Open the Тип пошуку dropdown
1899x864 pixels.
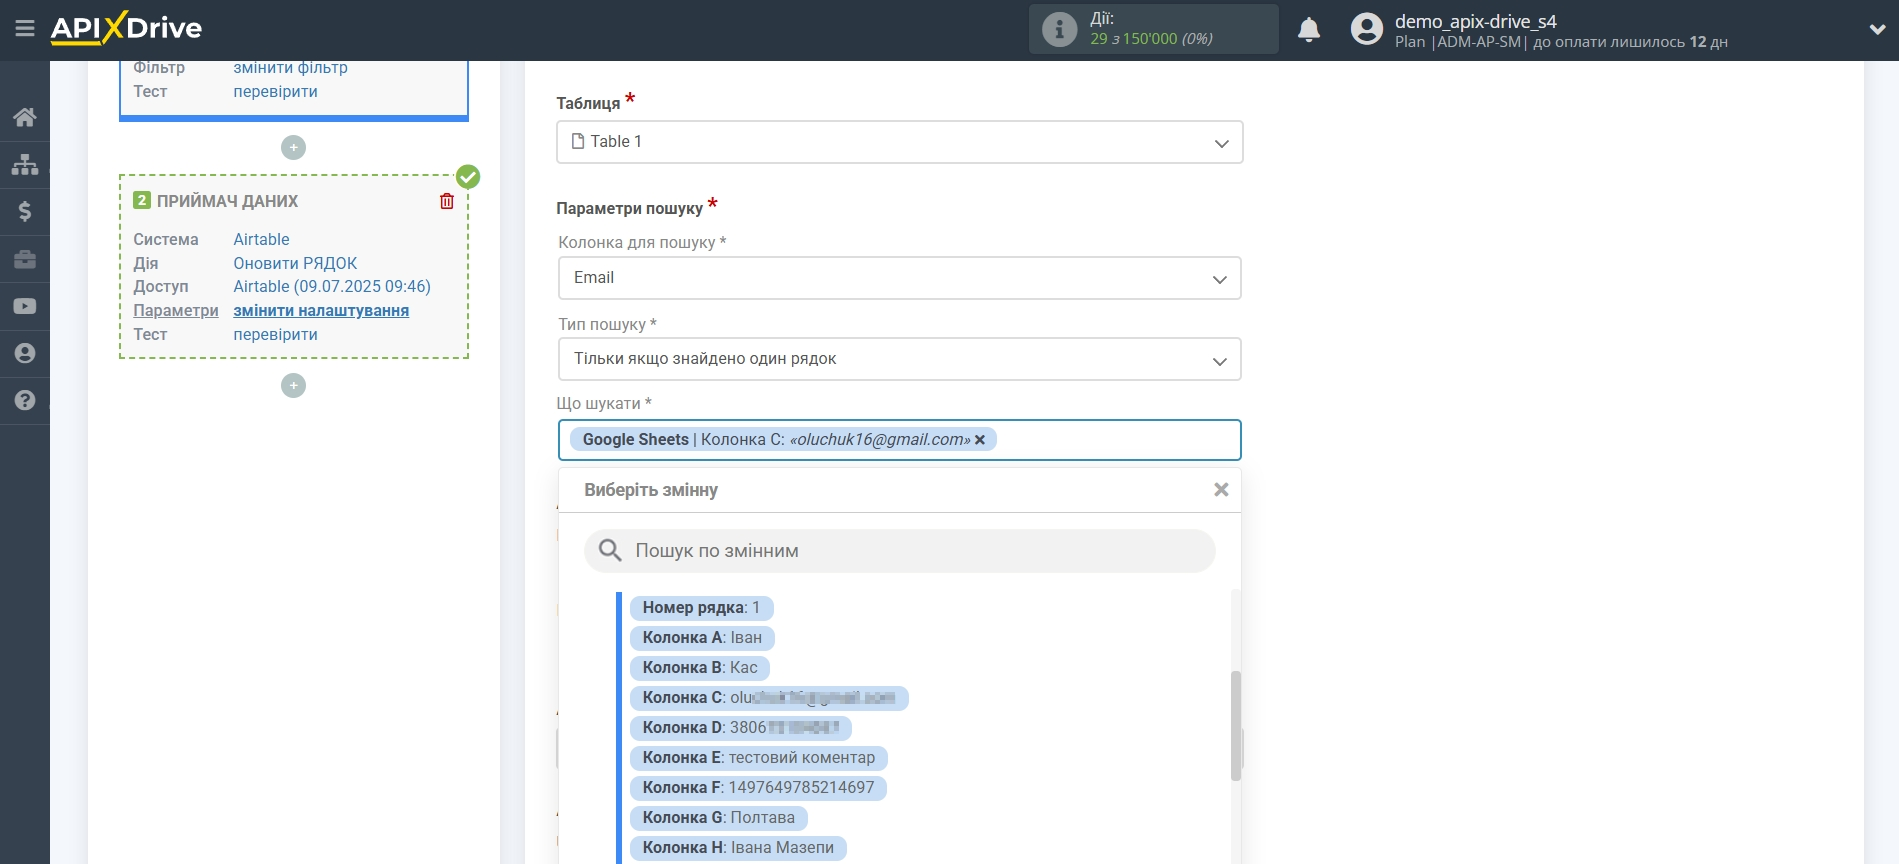(x=899, y=359)
